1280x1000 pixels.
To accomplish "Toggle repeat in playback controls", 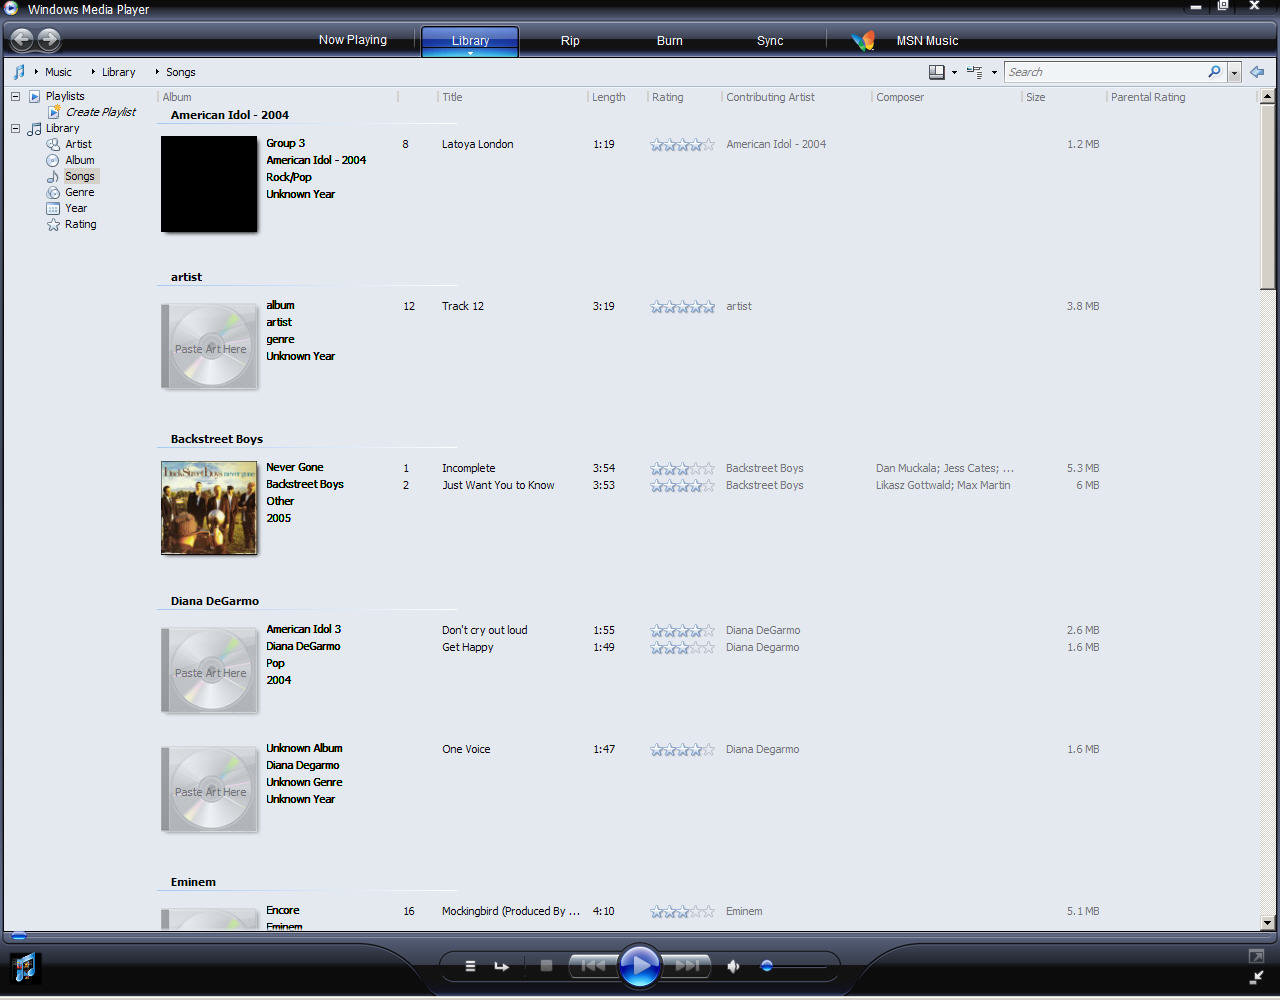I will click(x=502, y=966).
